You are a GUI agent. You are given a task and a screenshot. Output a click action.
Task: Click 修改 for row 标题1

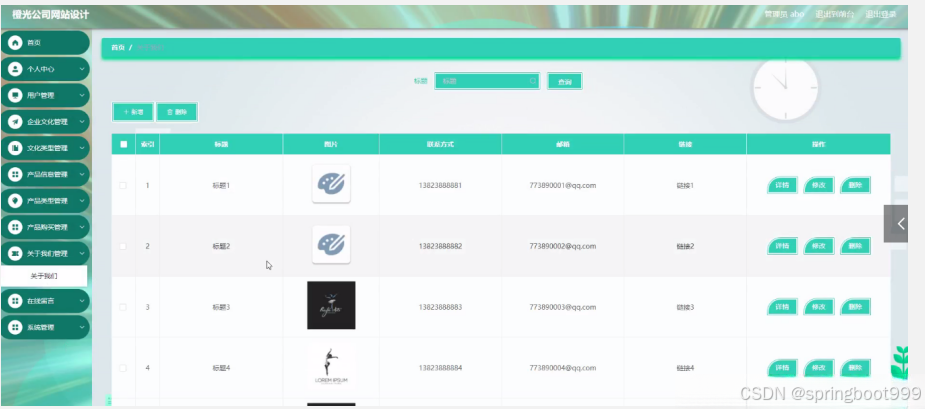pyautogui.click(x=819, y=185)
